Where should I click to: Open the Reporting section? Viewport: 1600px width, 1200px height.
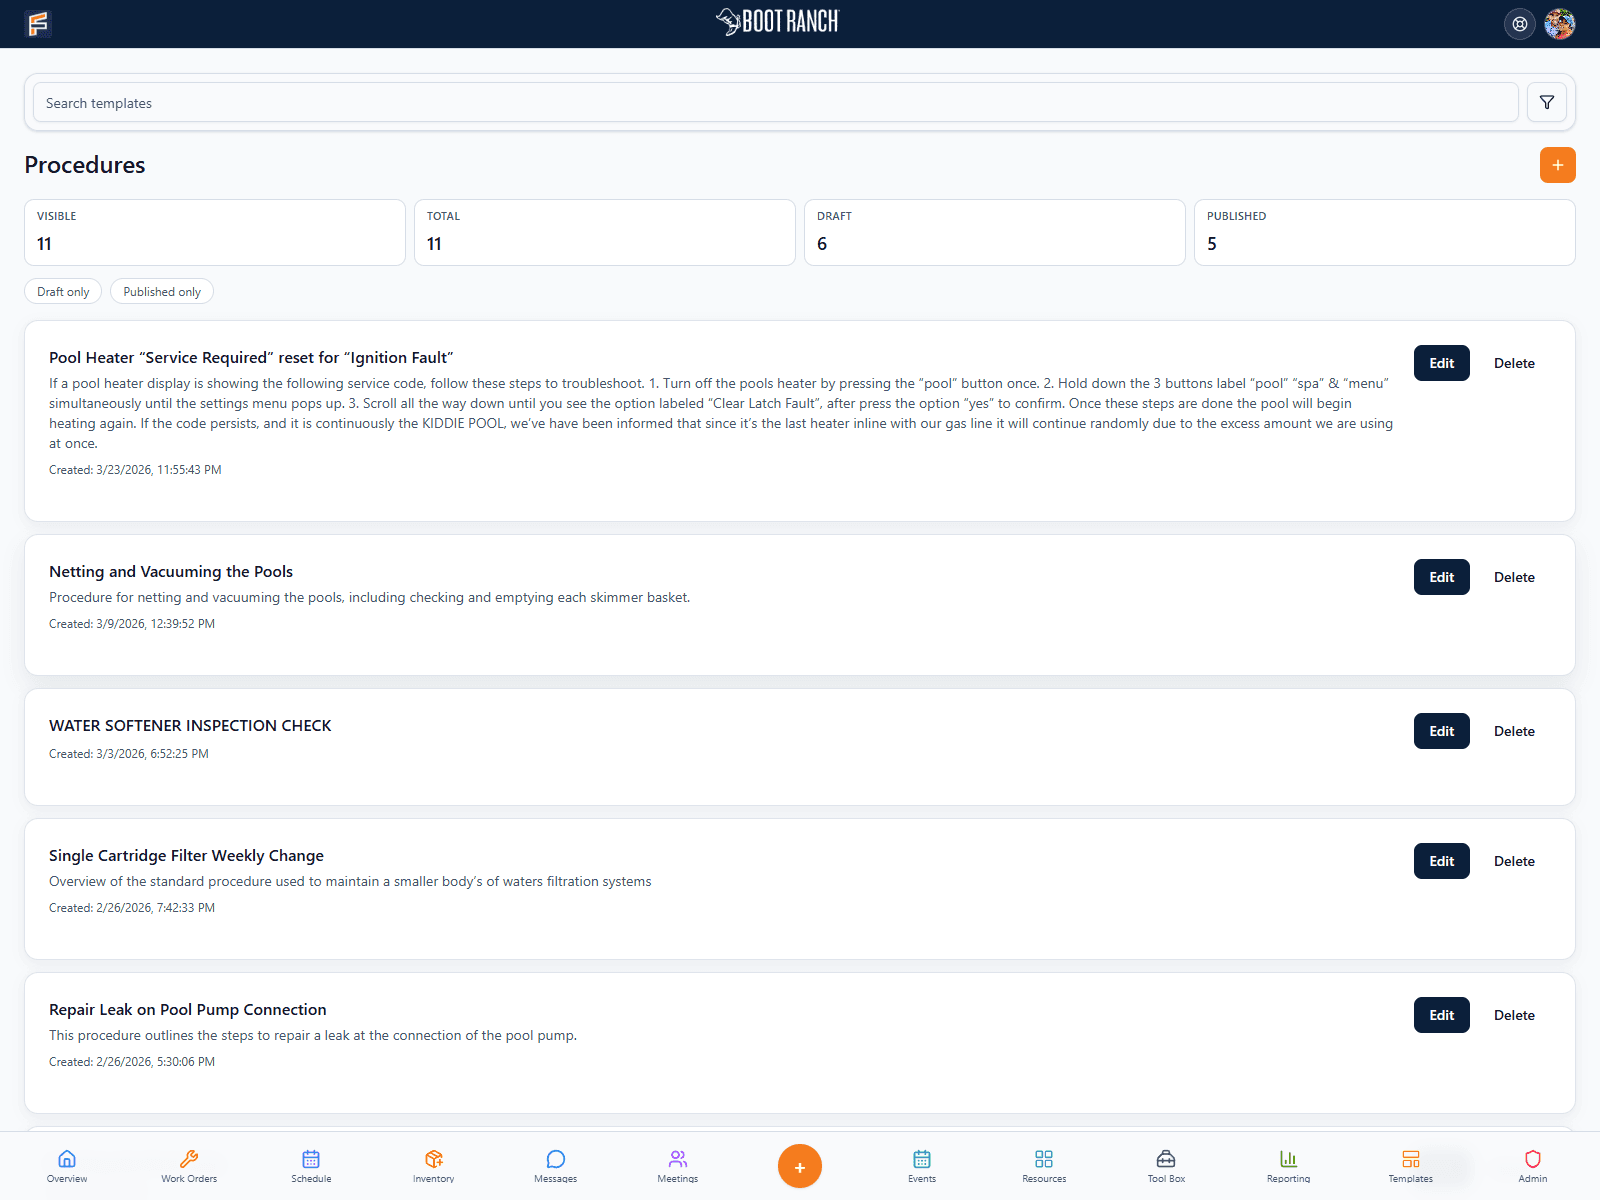[x=1288, y=1165]
